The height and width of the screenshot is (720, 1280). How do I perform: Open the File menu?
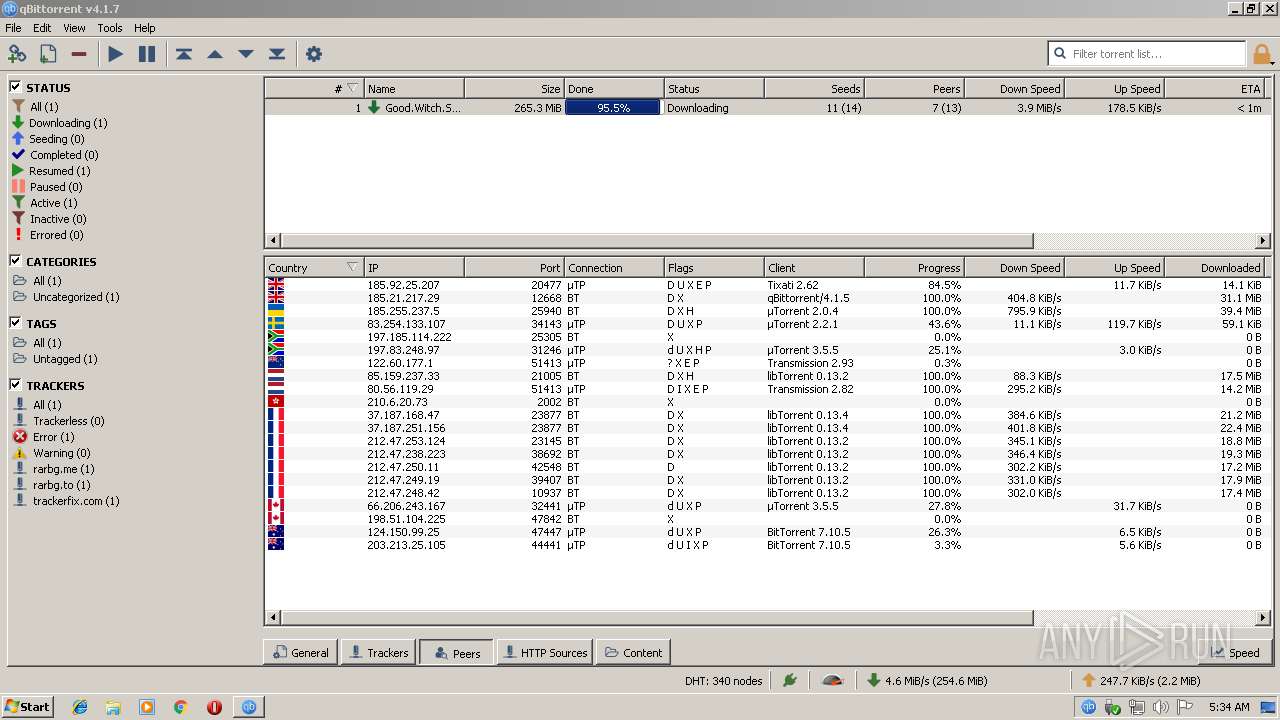[13, 28]
